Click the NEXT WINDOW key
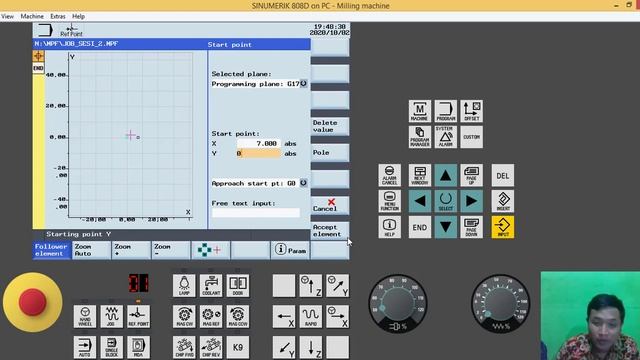Screen dimensions: 640x360 tap(420, 176)
